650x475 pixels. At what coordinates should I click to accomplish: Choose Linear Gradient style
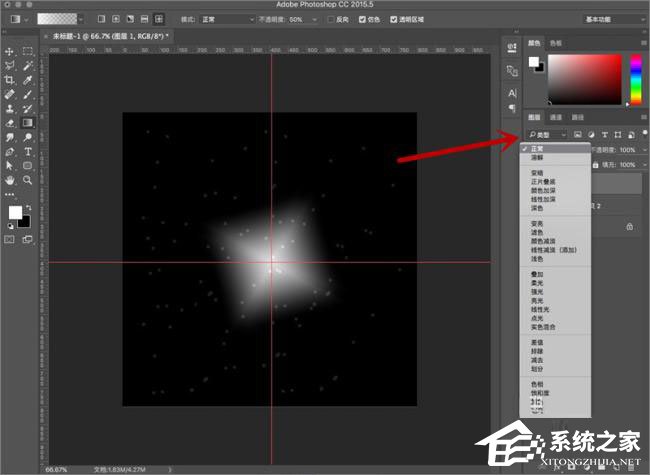click(x=101, y=19)
